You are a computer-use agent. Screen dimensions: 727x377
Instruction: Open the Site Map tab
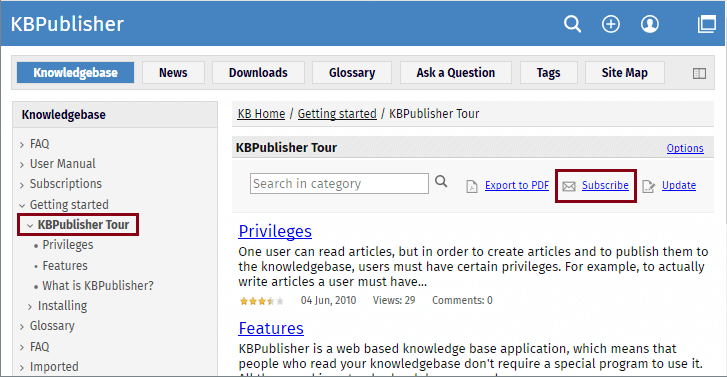(625, 73)
